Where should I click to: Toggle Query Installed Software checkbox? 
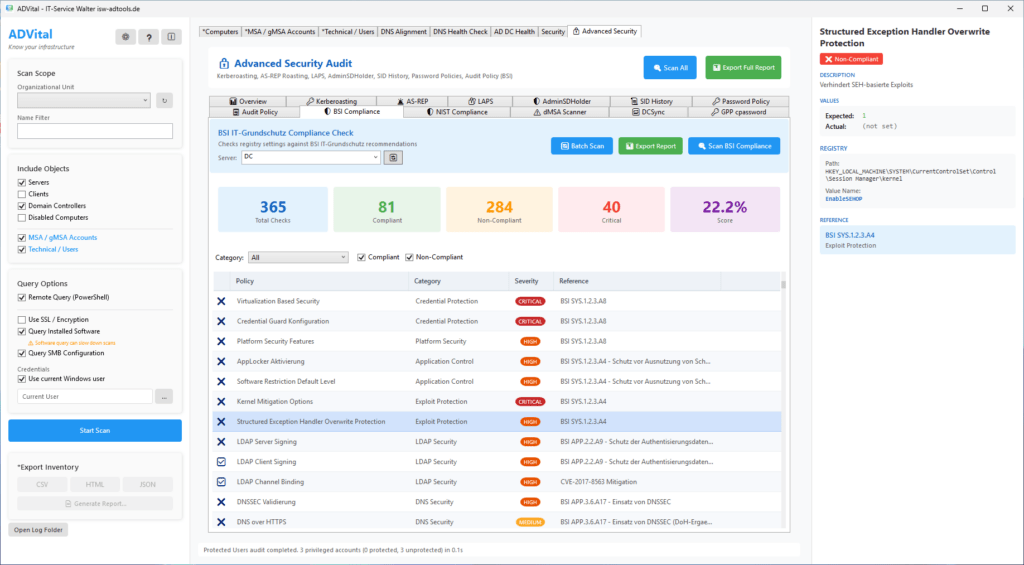click(22, 332)
